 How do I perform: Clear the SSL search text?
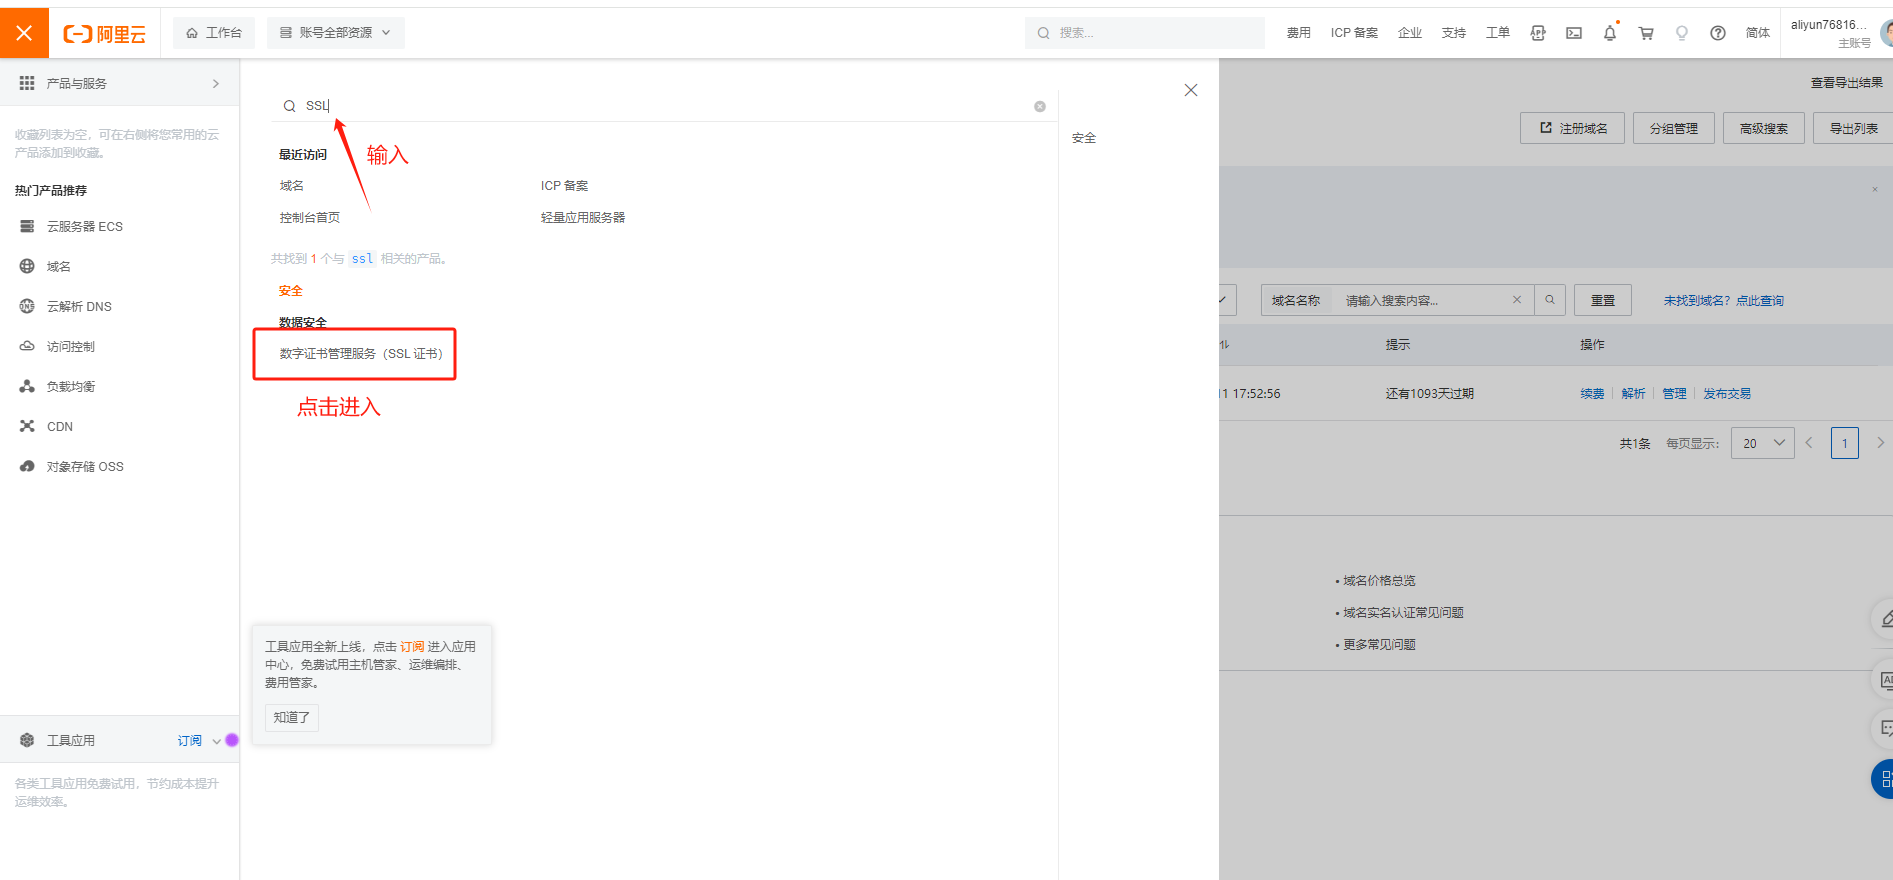coord(1040,106)
